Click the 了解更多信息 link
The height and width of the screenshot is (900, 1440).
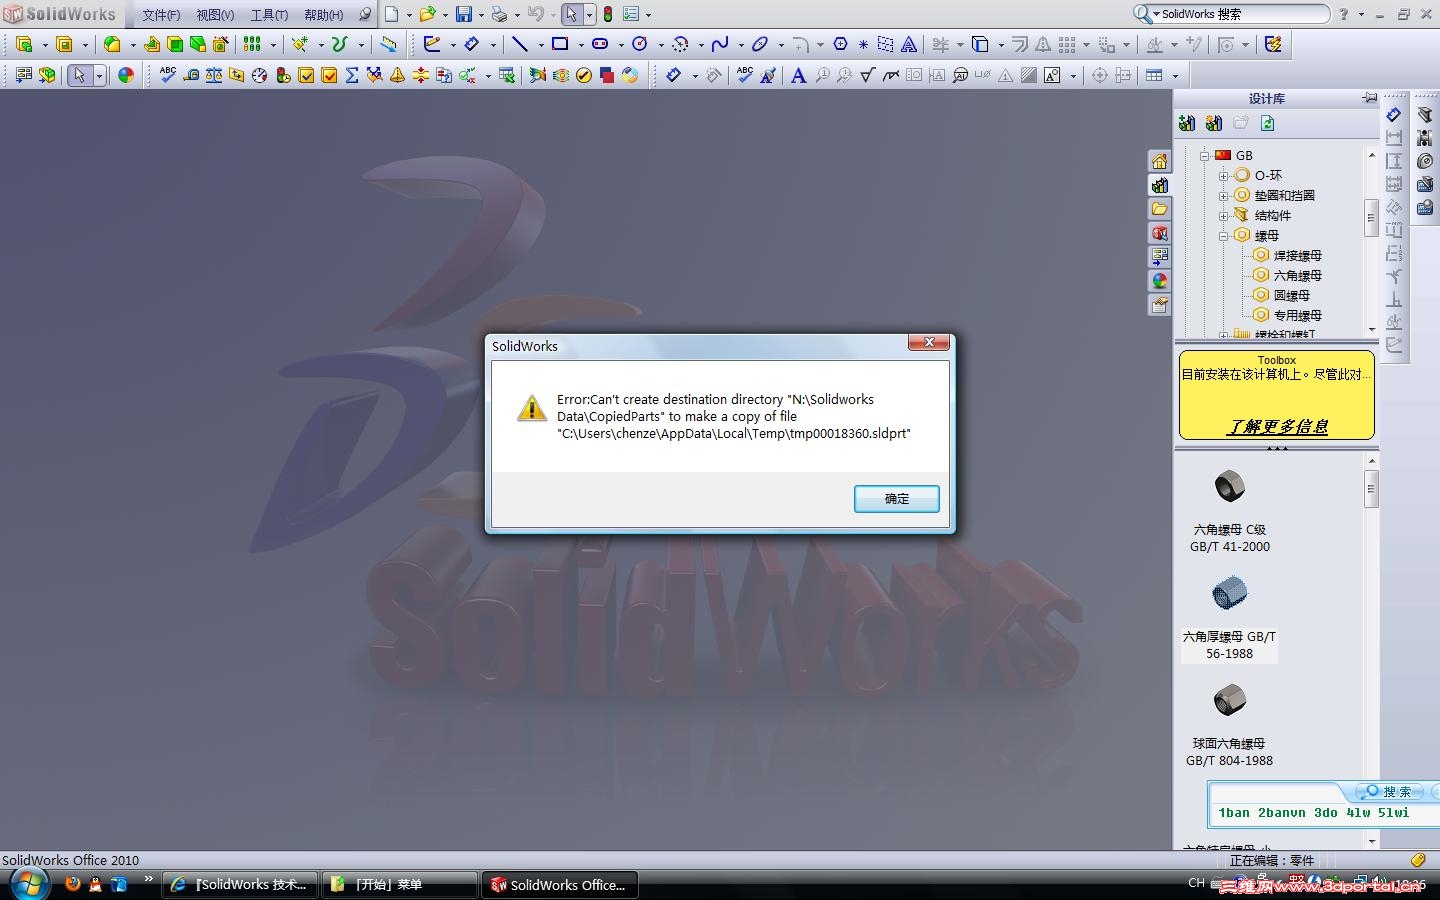pyautogui.click(x=1277, y=427)
